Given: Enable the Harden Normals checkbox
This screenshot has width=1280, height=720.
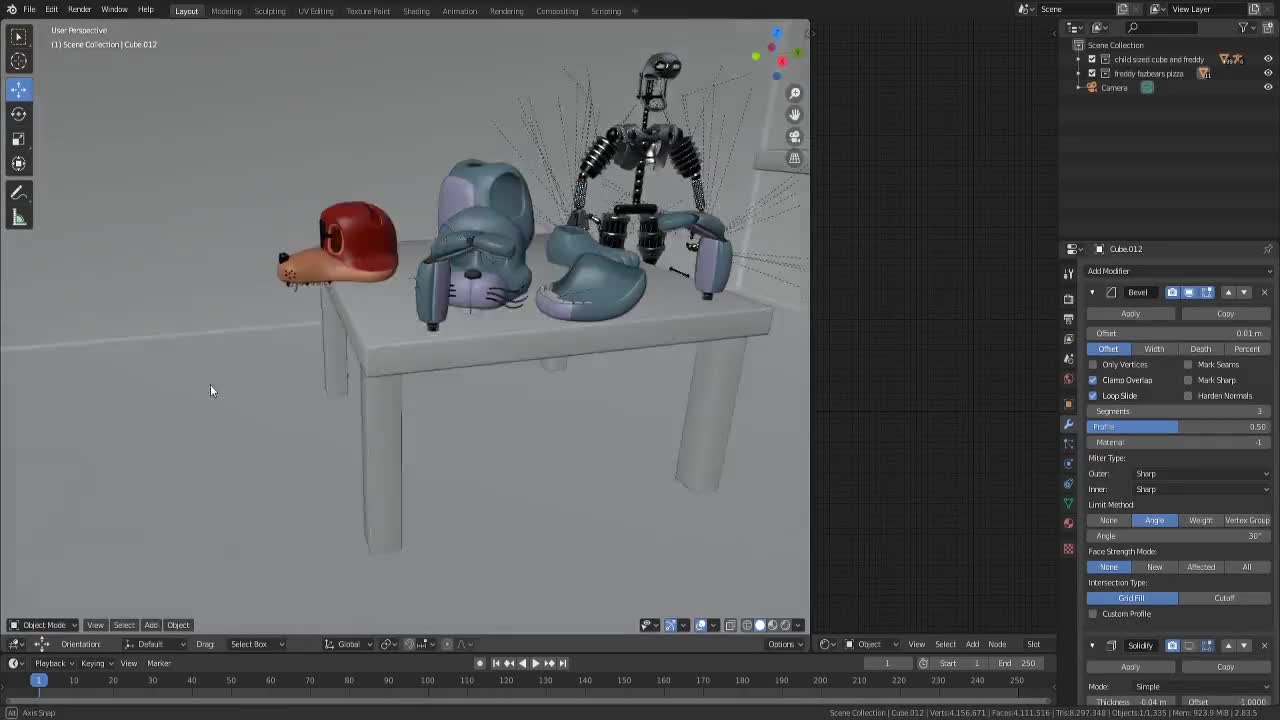Looking at the screenshot, I should coord(1188,396).
